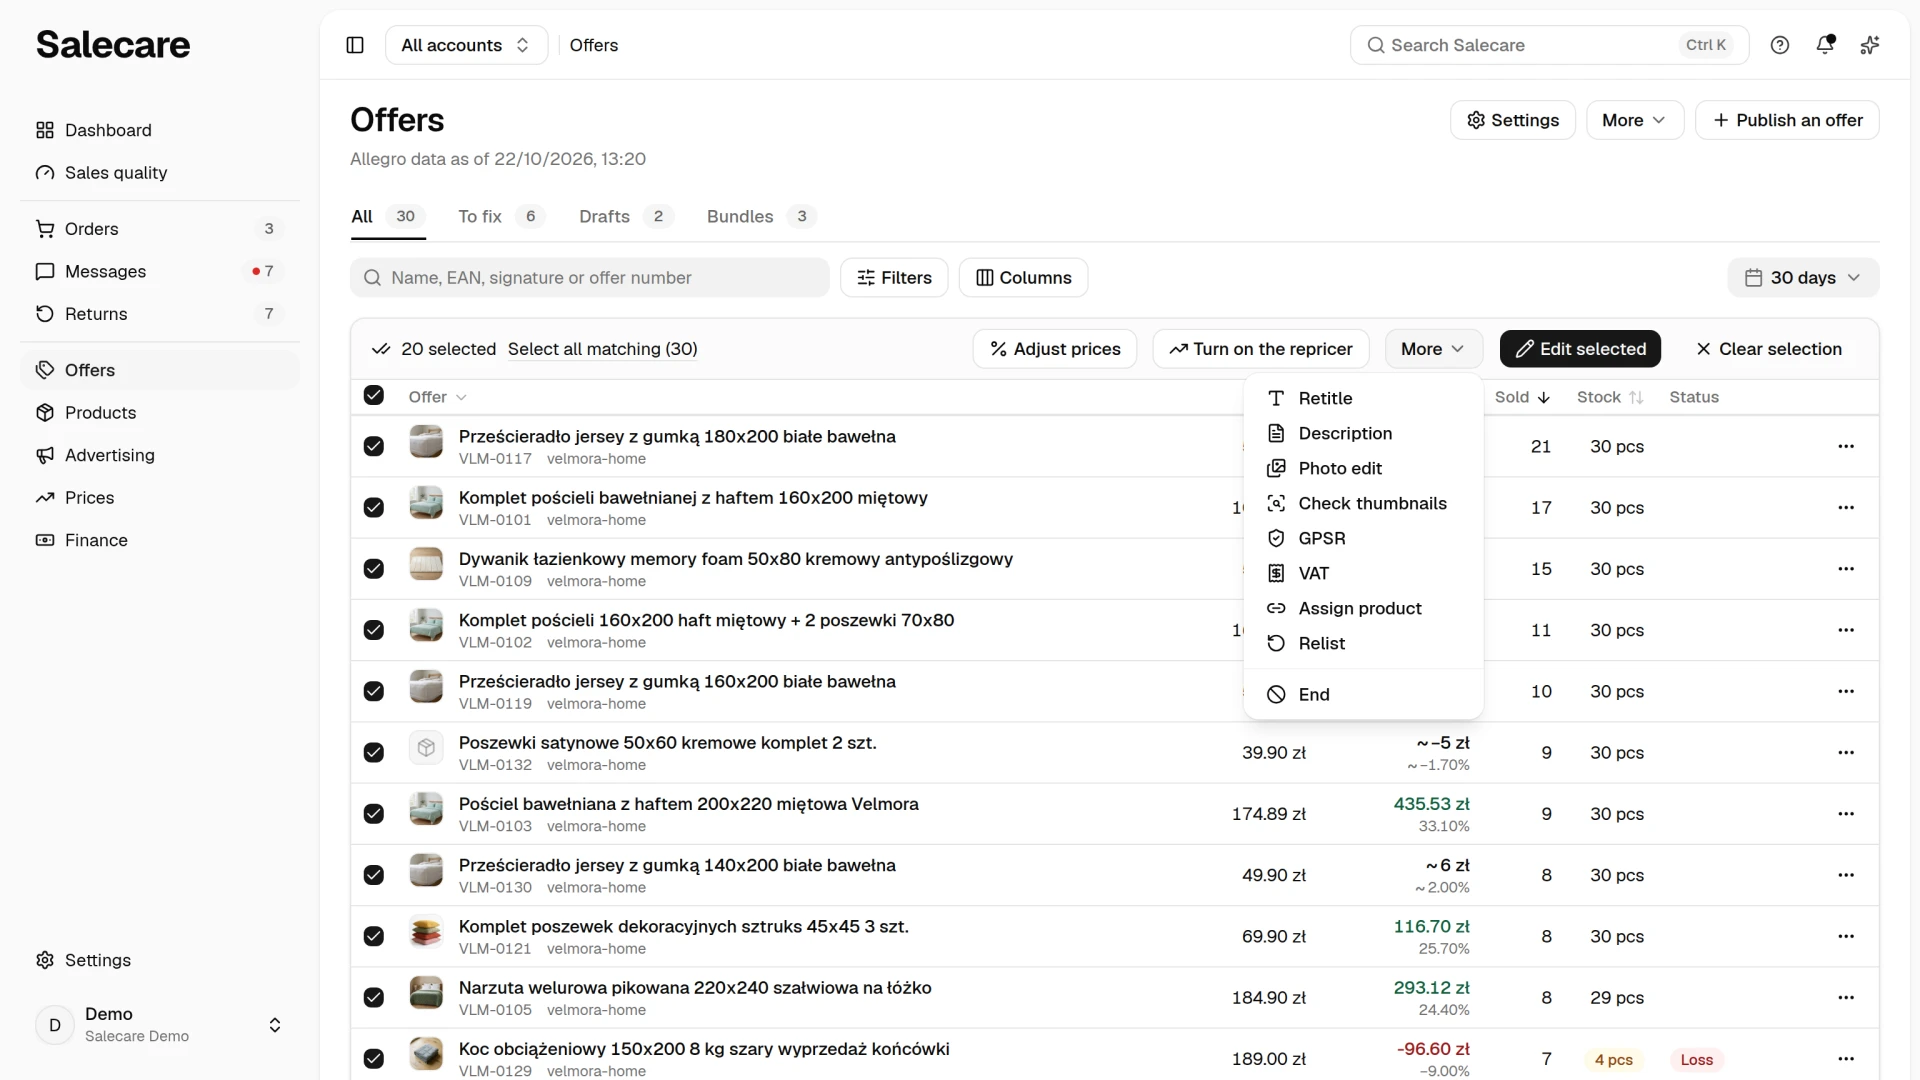Viewport: 1920px width, 1080px height.
Task: Open the All accounts selector
Action: (466, 45)
